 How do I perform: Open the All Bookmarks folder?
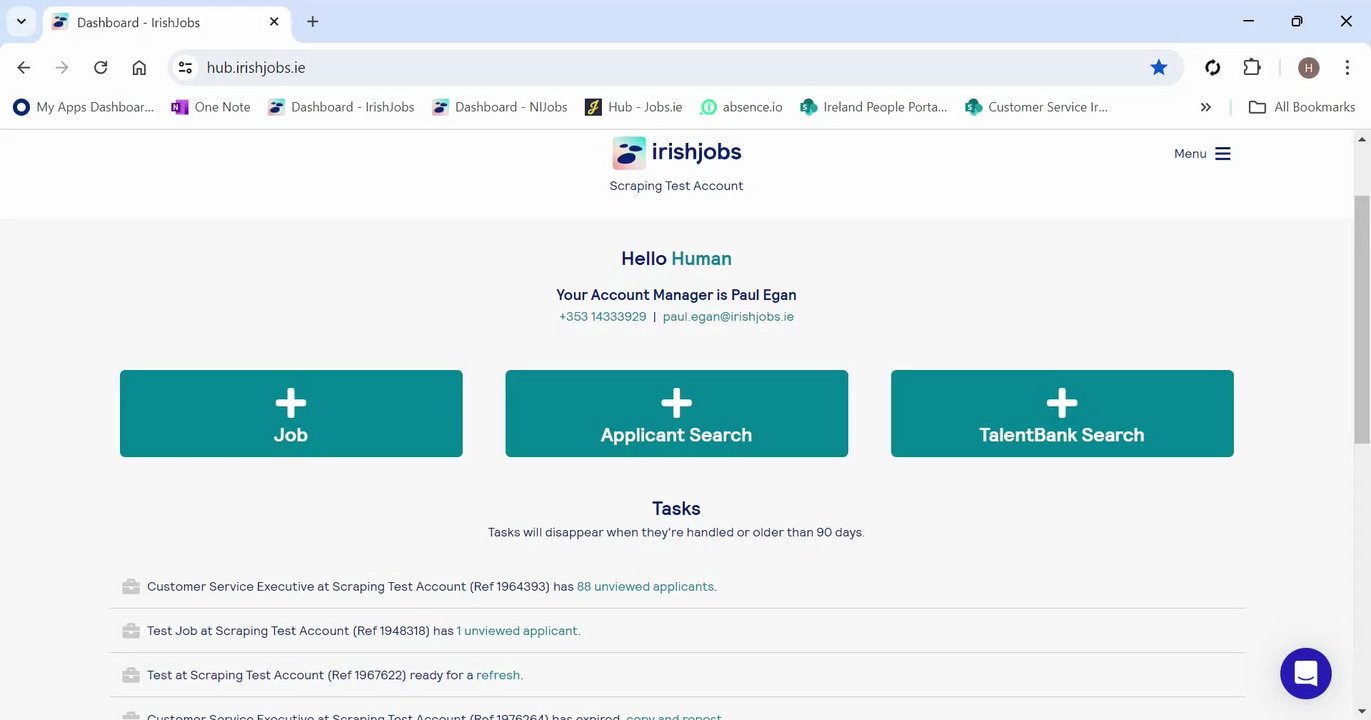click(x=1302, y=107)
